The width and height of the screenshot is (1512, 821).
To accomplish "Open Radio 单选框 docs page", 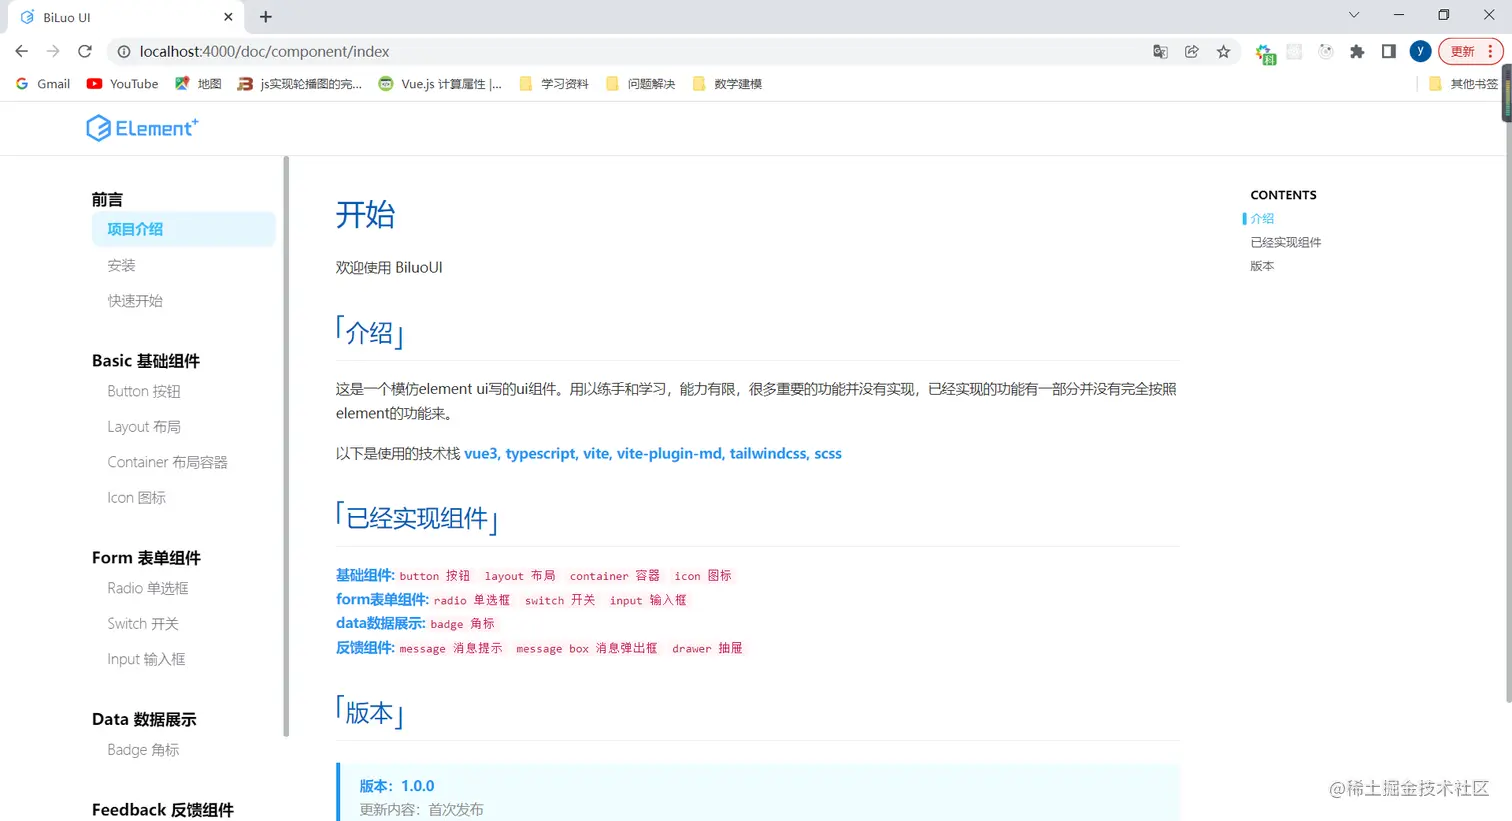I will tap(148, 588).
